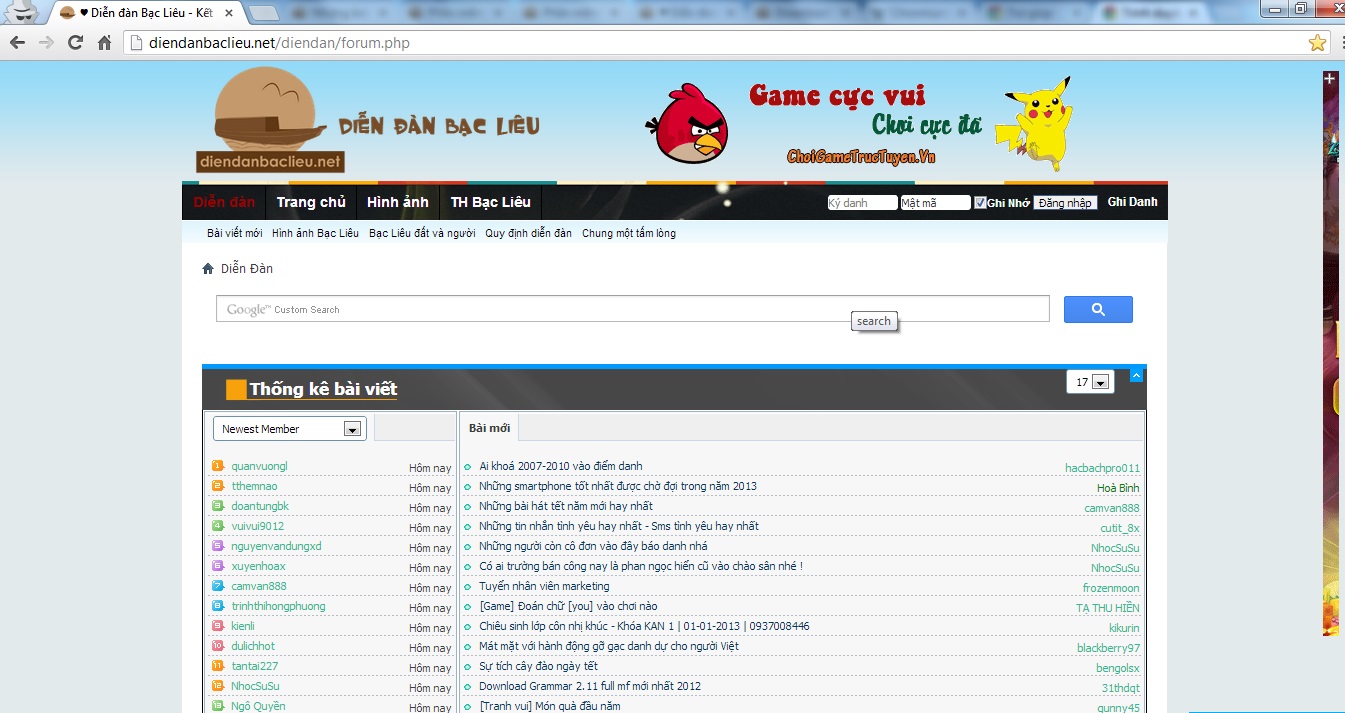Open Bạc Liêu đất và người link
This screenshot has width=1345, height=713.
[422, 233]
